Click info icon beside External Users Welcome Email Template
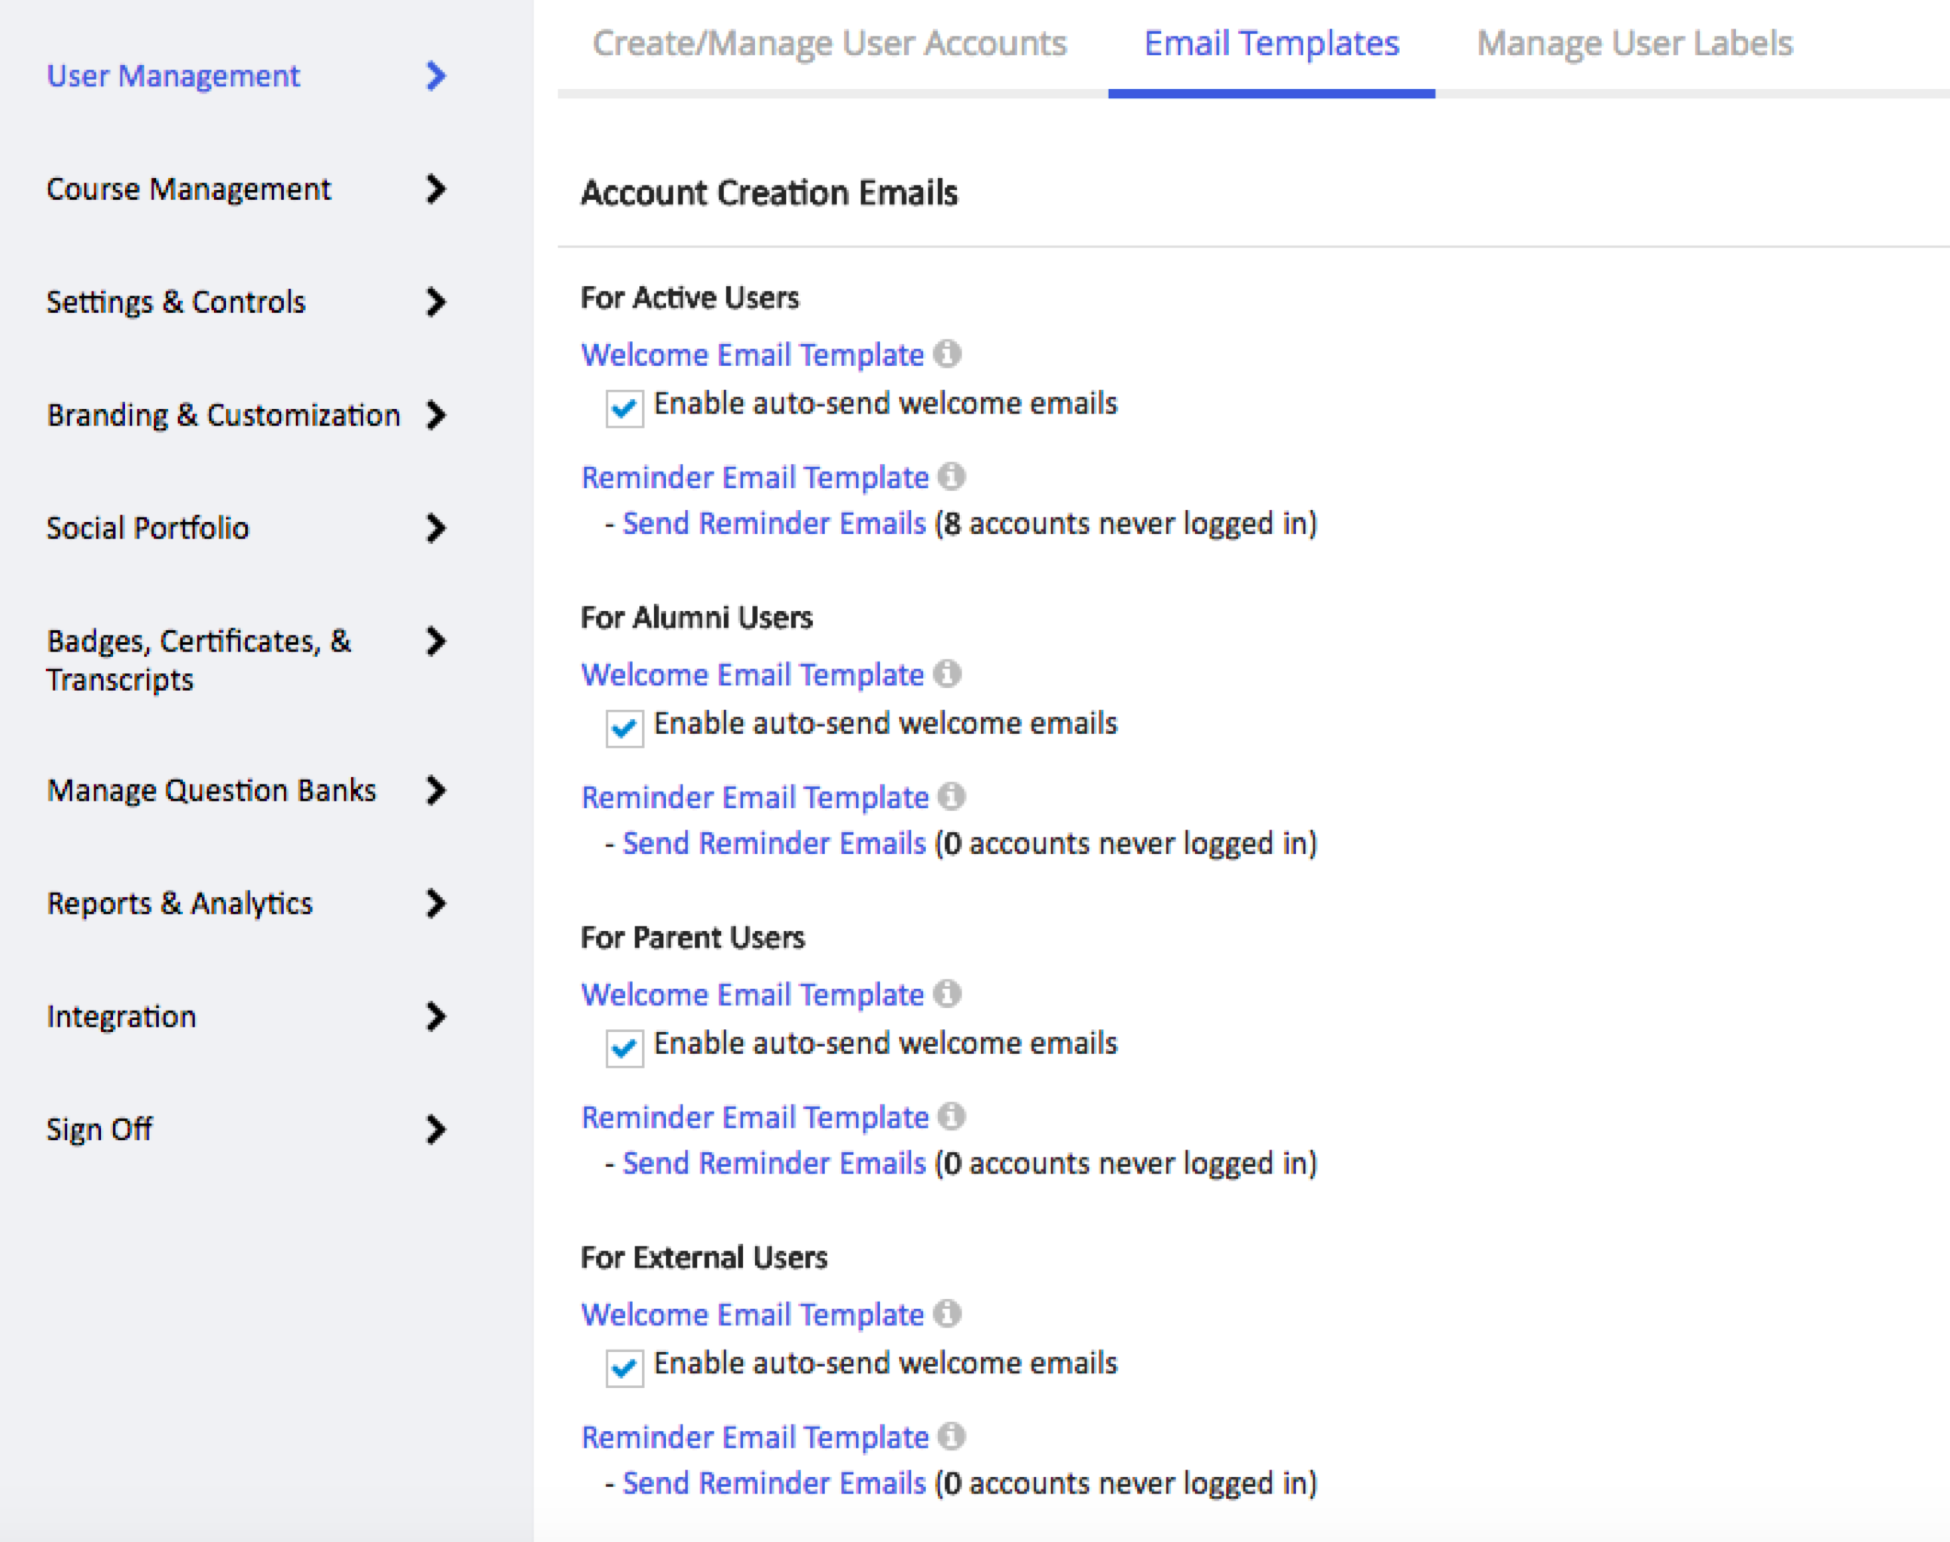 947,1314
